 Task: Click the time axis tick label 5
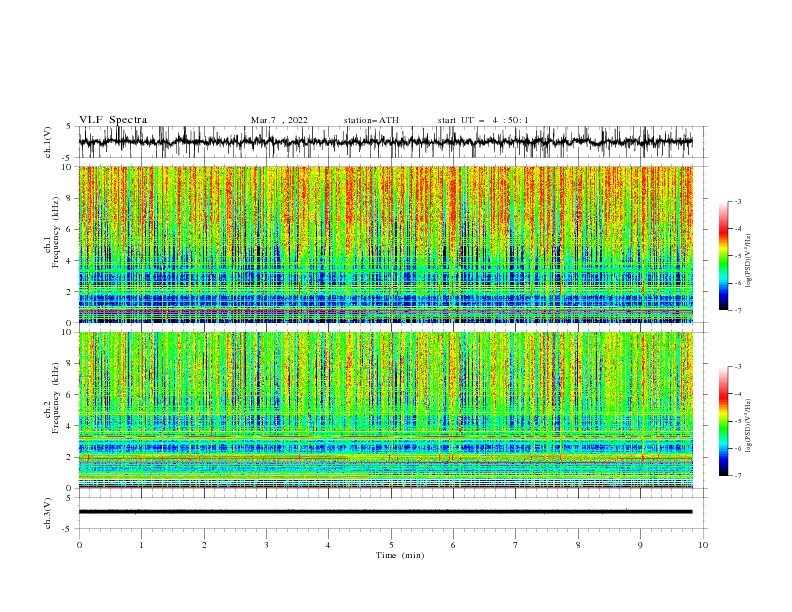[391, 545]
